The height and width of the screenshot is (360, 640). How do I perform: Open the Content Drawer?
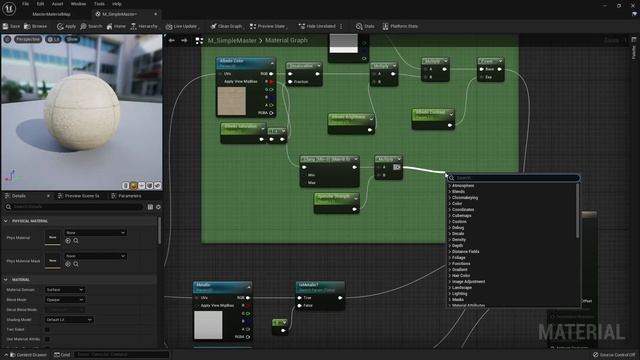(x=27, y=355)
